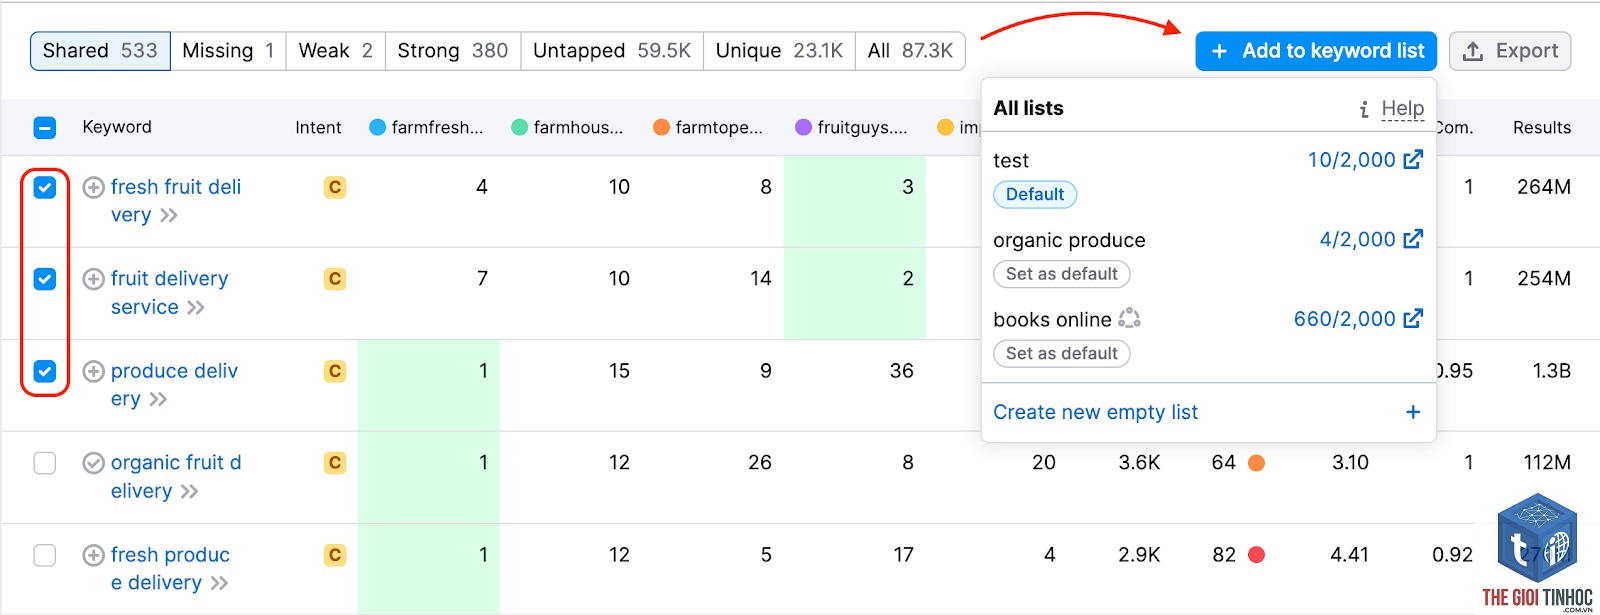Switch to the Weak 2 tab
This screenshot has width=1600, height=615.
pyautogui.click(x=336, y=51)
